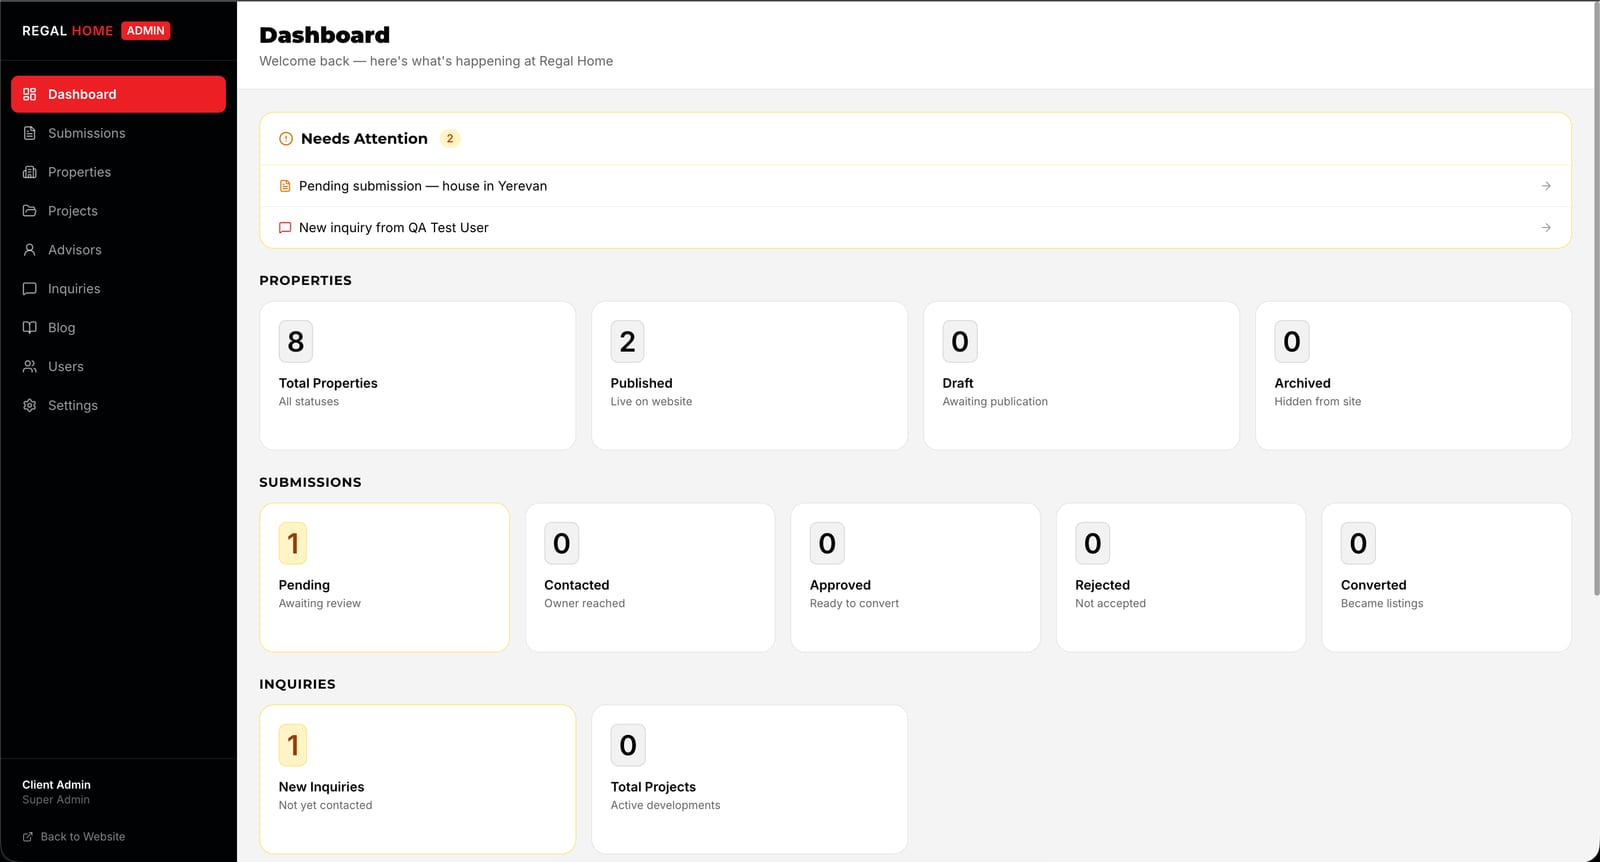Click the 'Awaiting review' caption
Image resolution: width=1600 pixels, height=862 pixels.
[319, 604]
